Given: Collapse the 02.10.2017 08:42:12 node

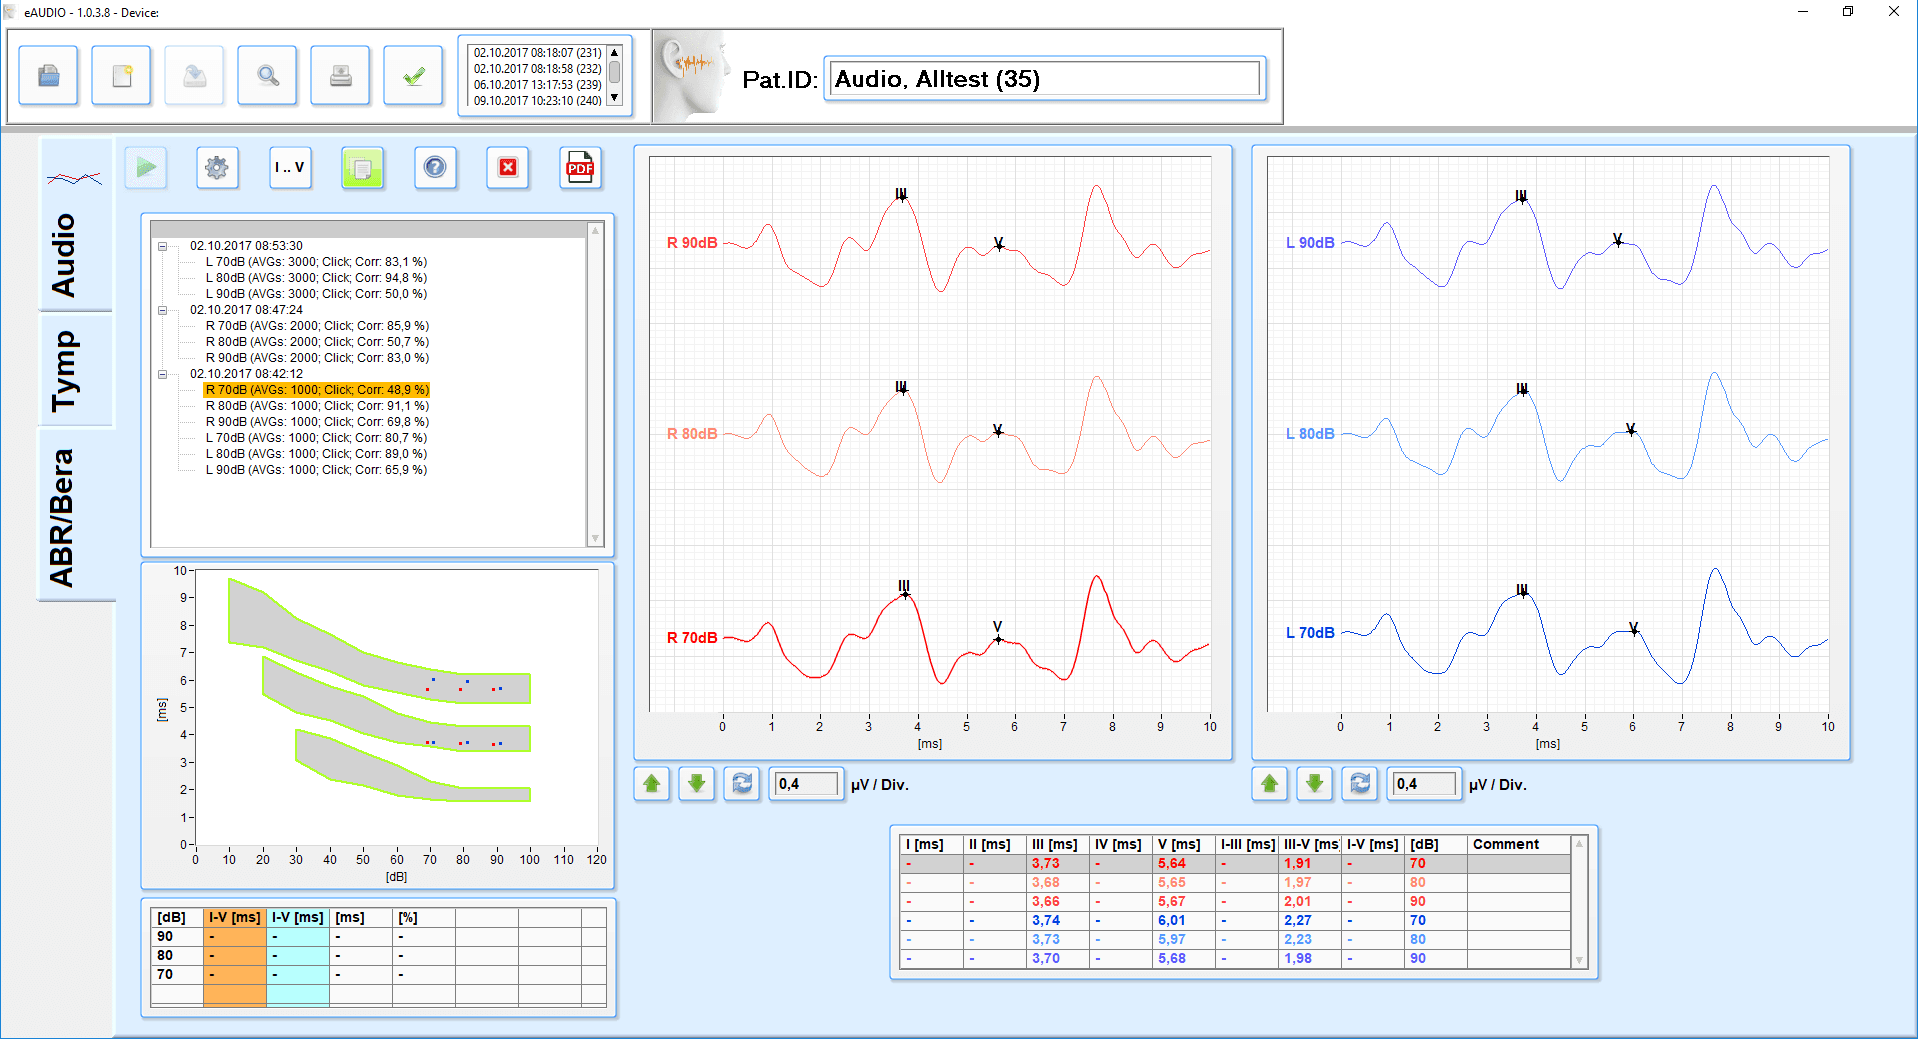Looking at the screenshot, I should [x=162, y=374].
